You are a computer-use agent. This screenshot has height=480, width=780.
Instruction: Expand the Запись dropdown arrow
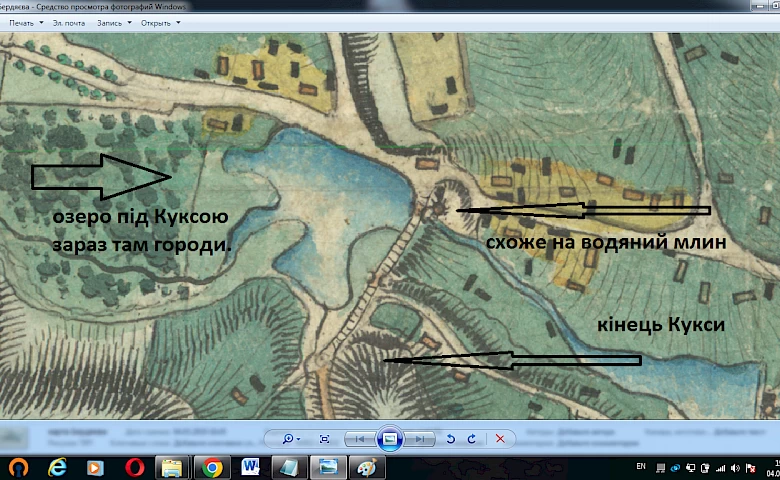(x=129, y=22)
